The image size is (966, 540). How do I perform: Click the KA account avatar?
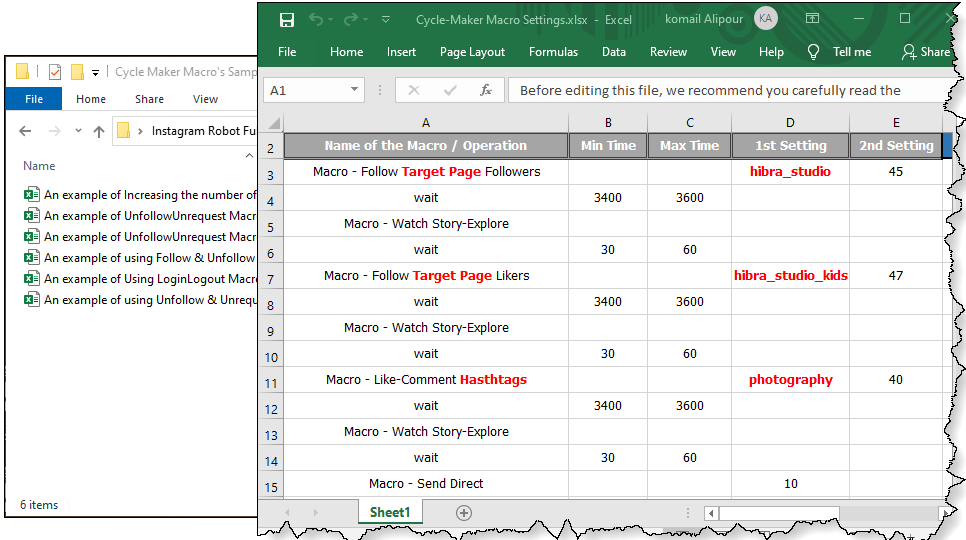click(766, 18)
